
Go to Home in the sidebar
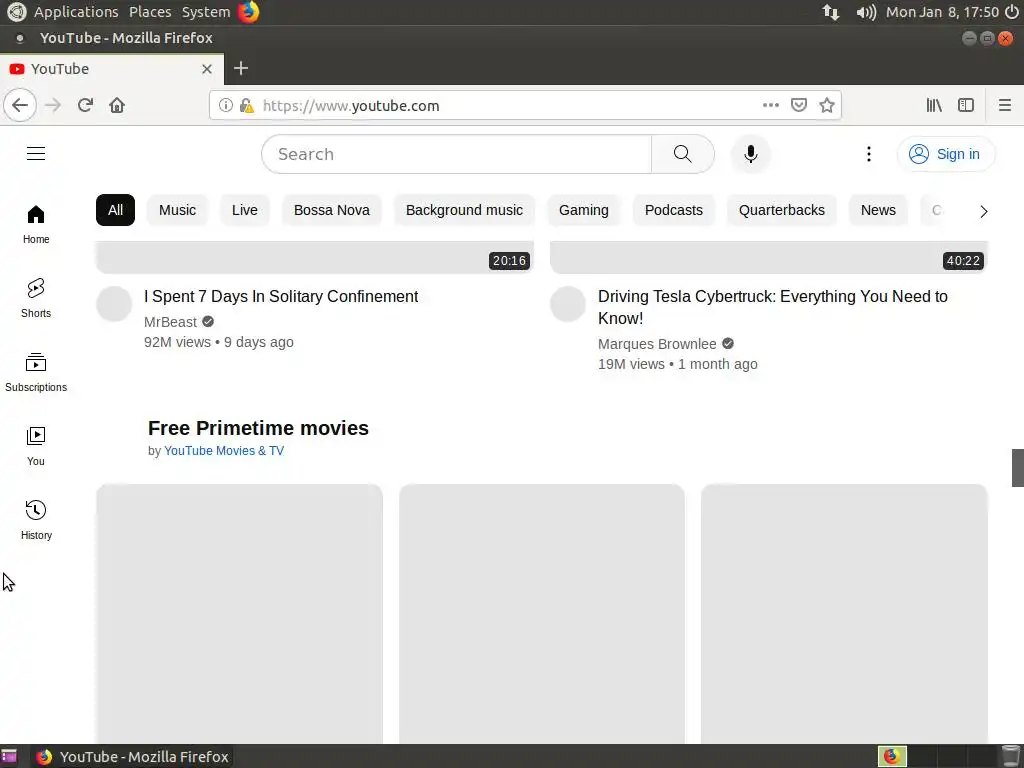(36, 224)
